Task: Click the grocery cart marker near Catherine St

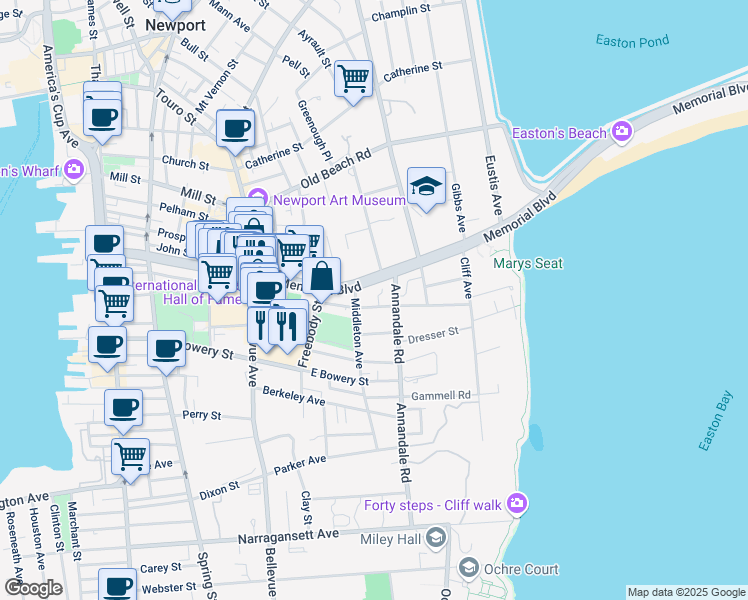Action: coord(353,79)
